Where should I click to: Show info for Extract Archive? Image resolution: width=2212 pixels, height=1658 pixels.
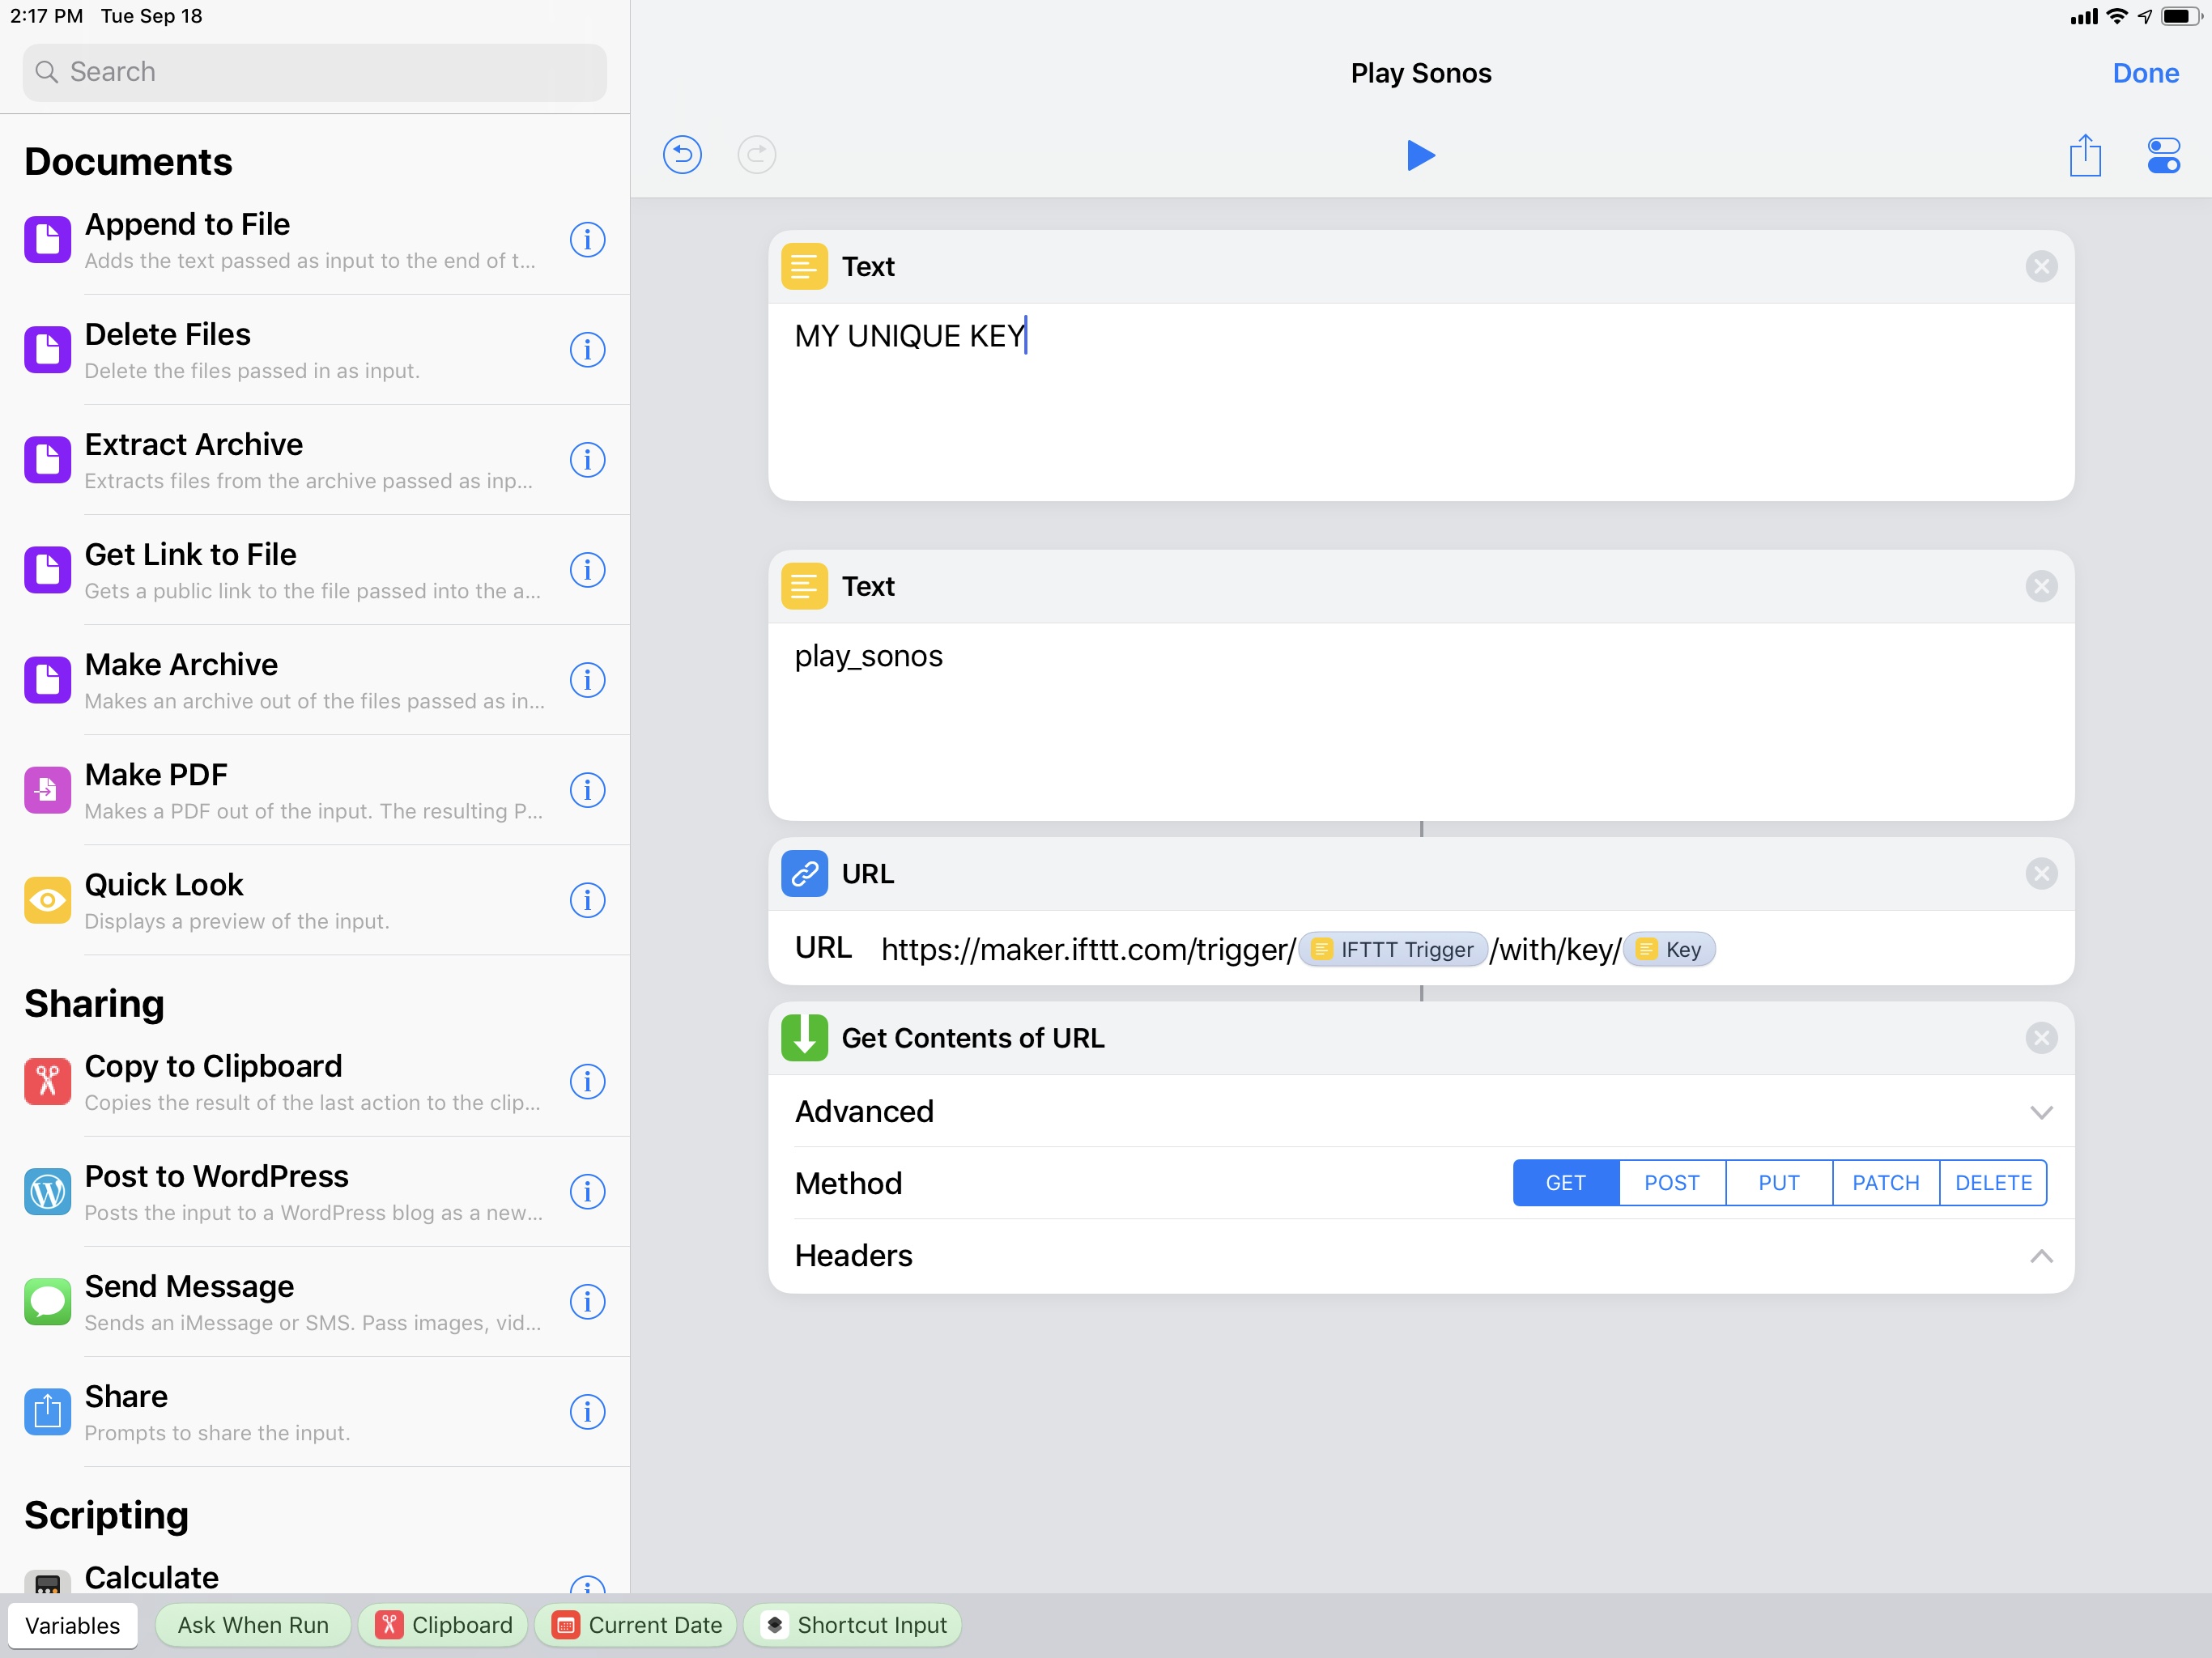point(587,460)
